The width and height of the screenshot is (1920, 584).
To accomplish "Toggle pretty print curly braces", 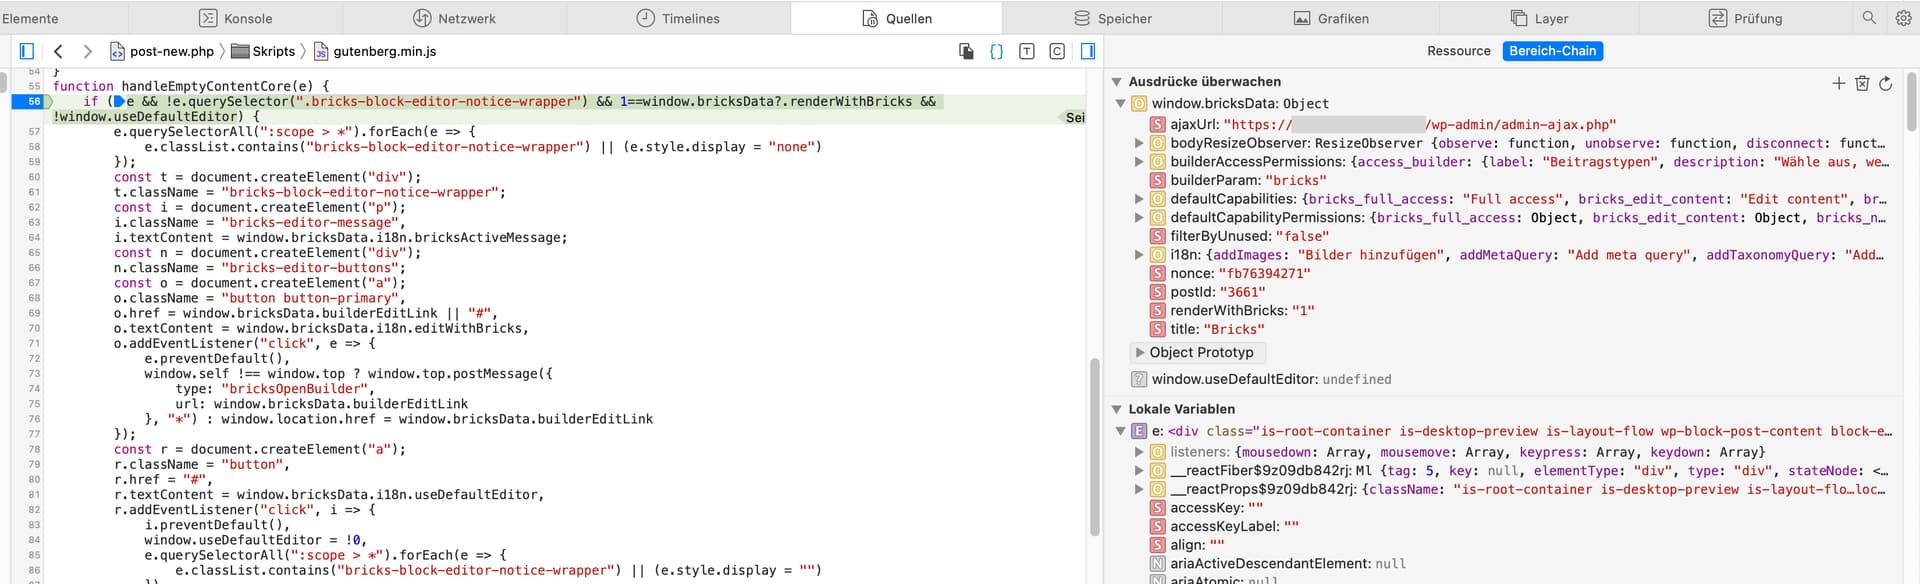I will point(996,51).
